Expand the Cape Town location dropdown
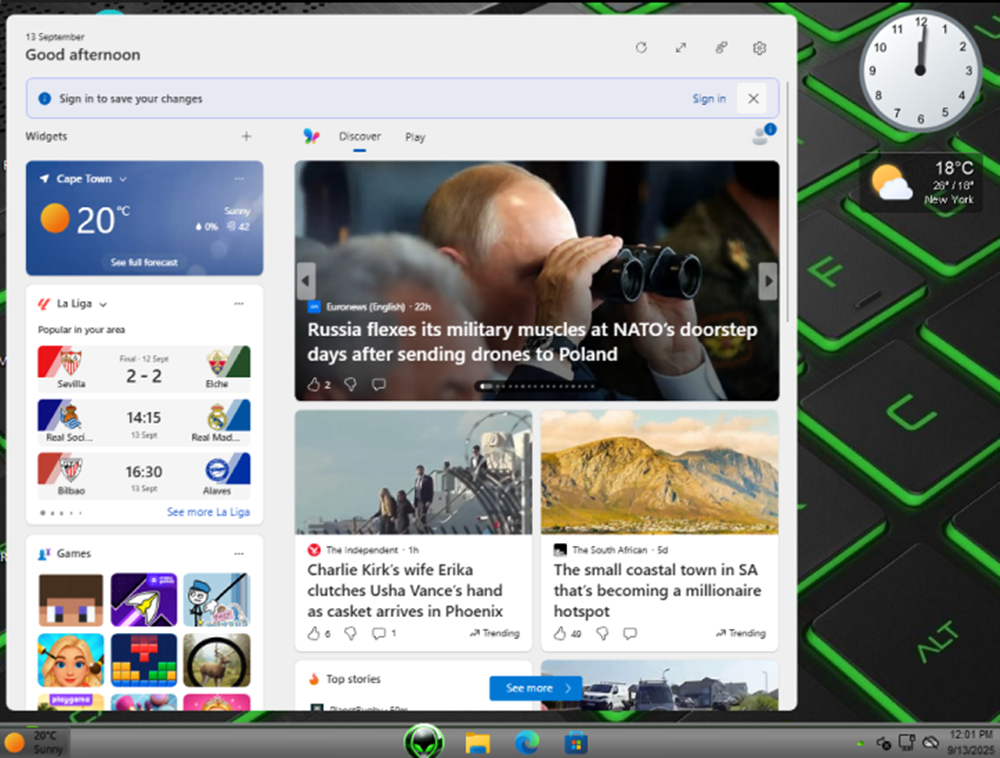The height and width of the screenshot is (758, 1000). click(123, 179)
